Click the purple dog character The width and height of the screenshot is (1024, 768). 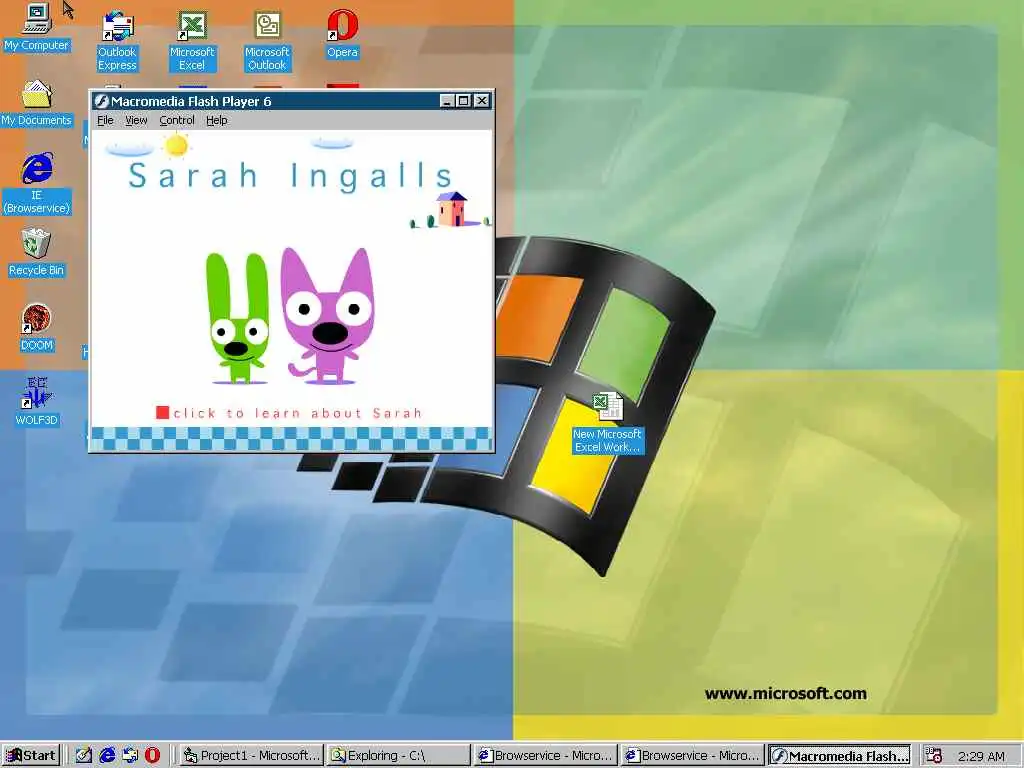[x=328, y=315]
